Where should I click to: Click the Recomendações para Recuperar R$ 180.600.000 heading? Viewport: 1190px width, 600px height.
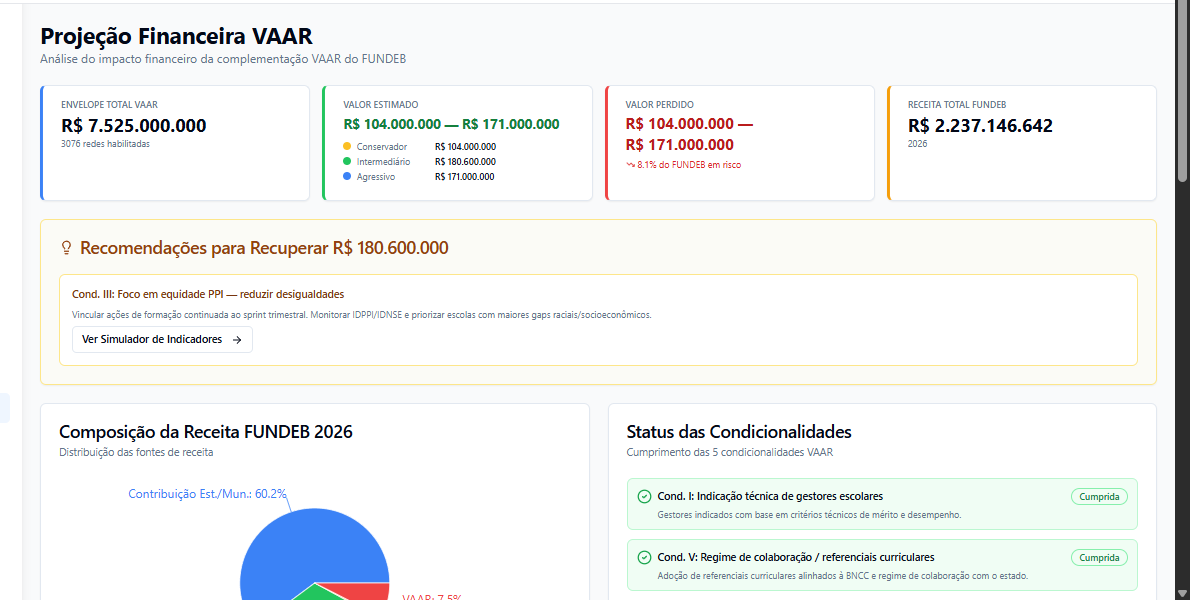click(264, 248)
